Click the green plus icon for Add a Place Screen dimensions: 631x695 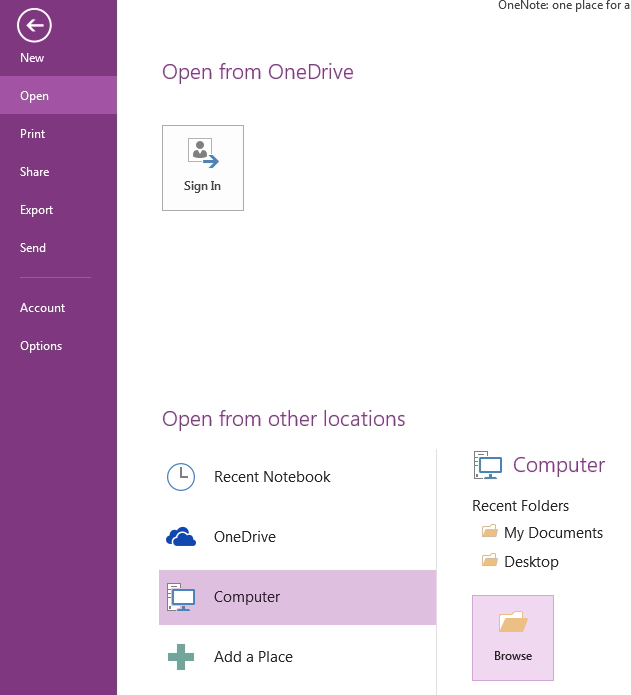click(181, 657)
